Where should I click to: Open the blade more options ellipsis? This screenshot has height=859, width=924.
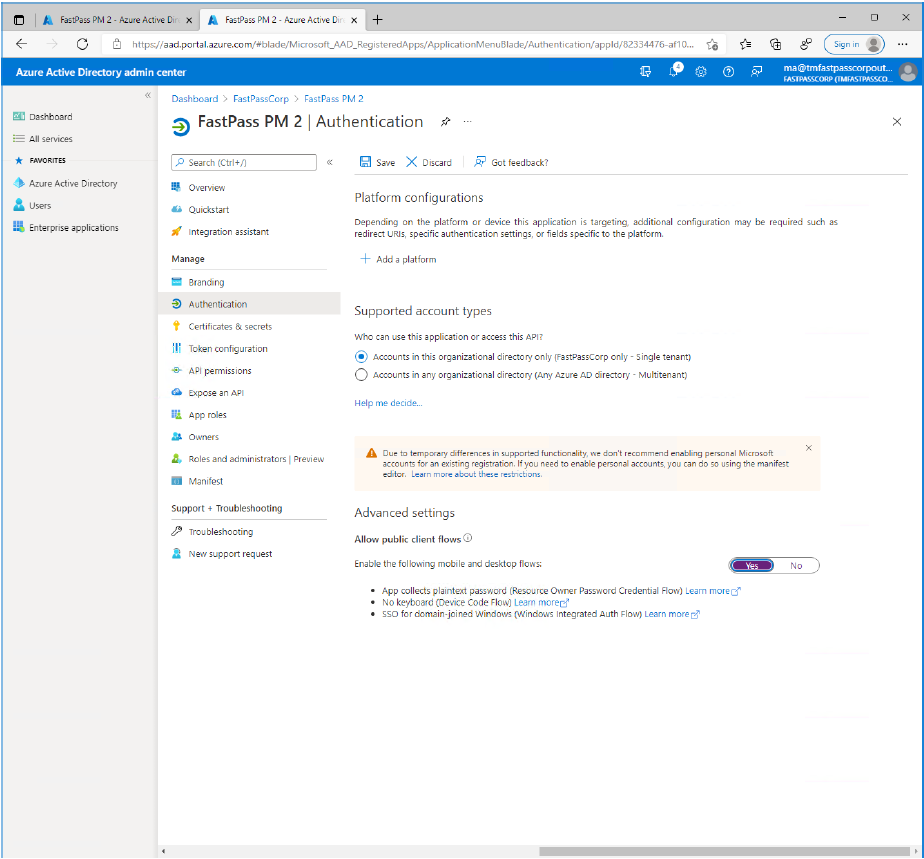click(467, 122)
